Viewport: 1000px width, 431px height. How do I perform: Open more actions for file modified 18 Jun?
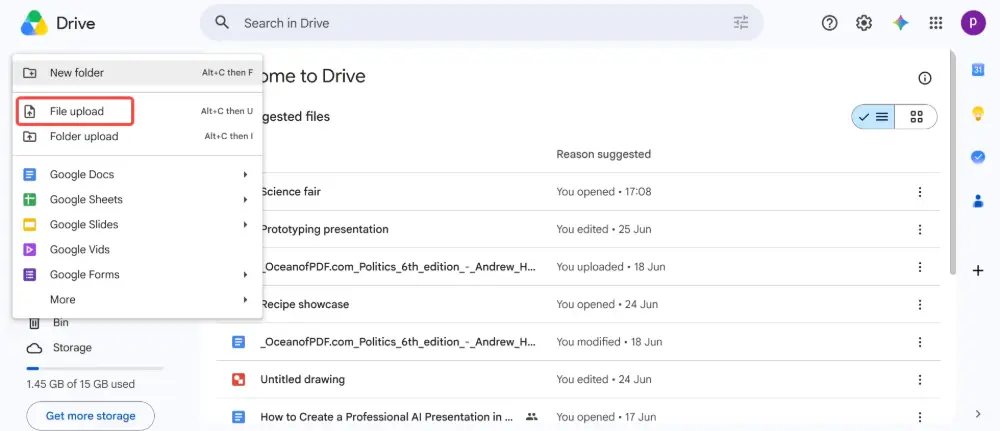pos(920,342)
